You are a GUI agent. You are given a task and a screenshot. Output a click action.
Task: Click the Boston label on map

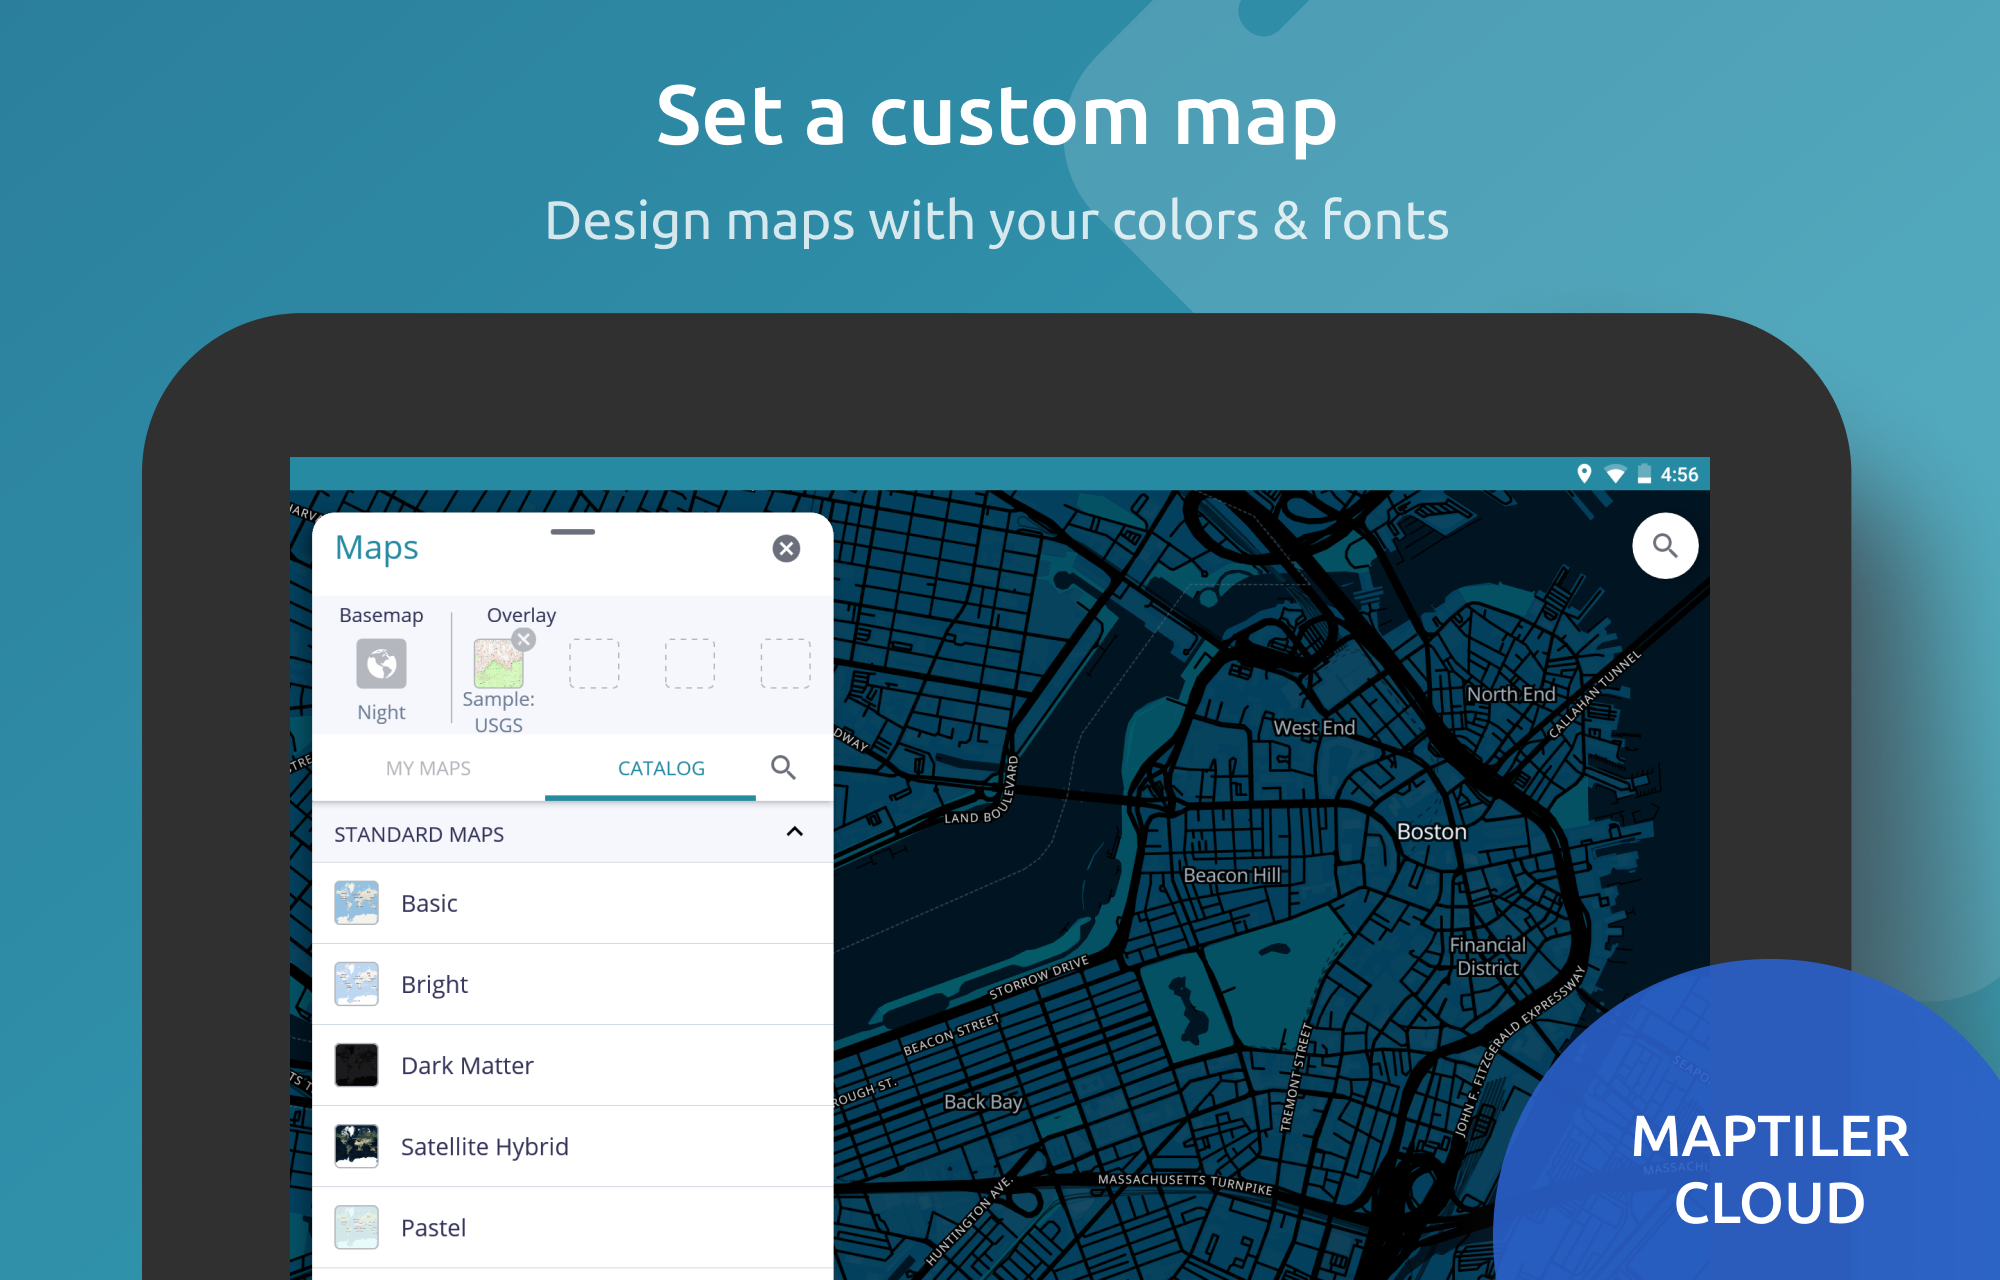pyautogui.click(x=1431, y=832)
